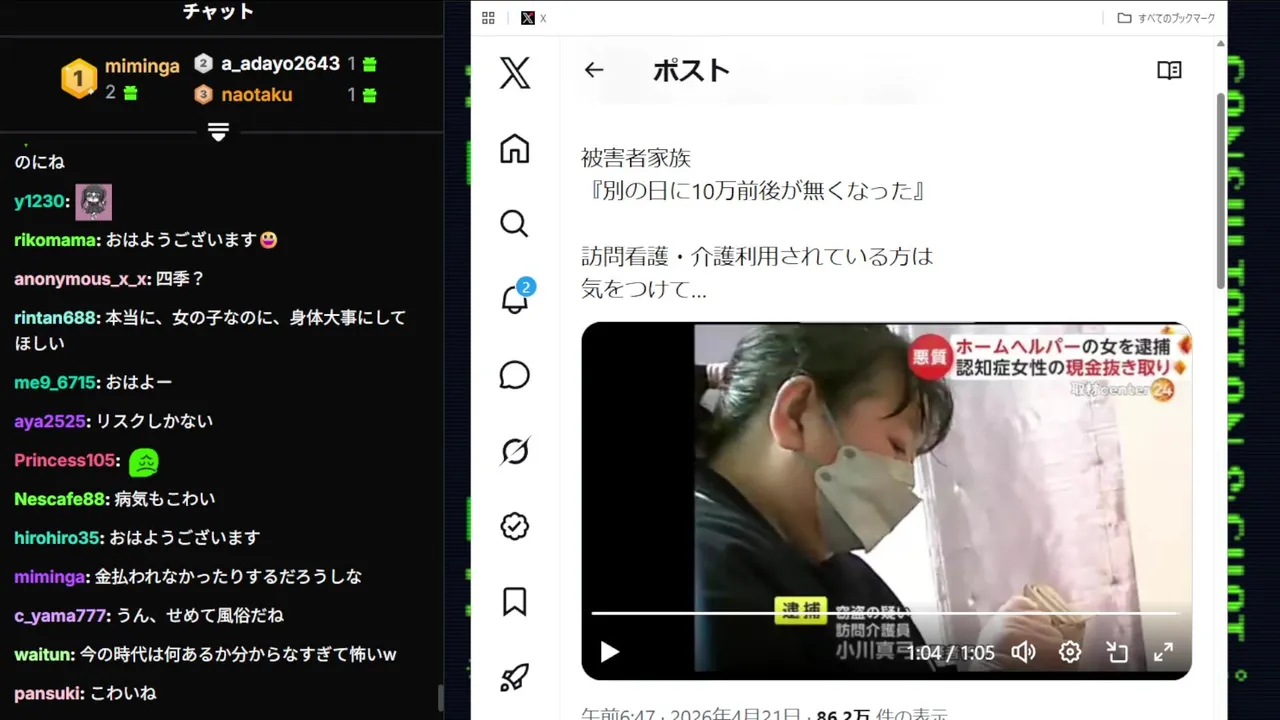Viewport: 1280px width, 720px height.
Task: Click username hirohiro35 in chat
Action: click(x=57, y=538)
